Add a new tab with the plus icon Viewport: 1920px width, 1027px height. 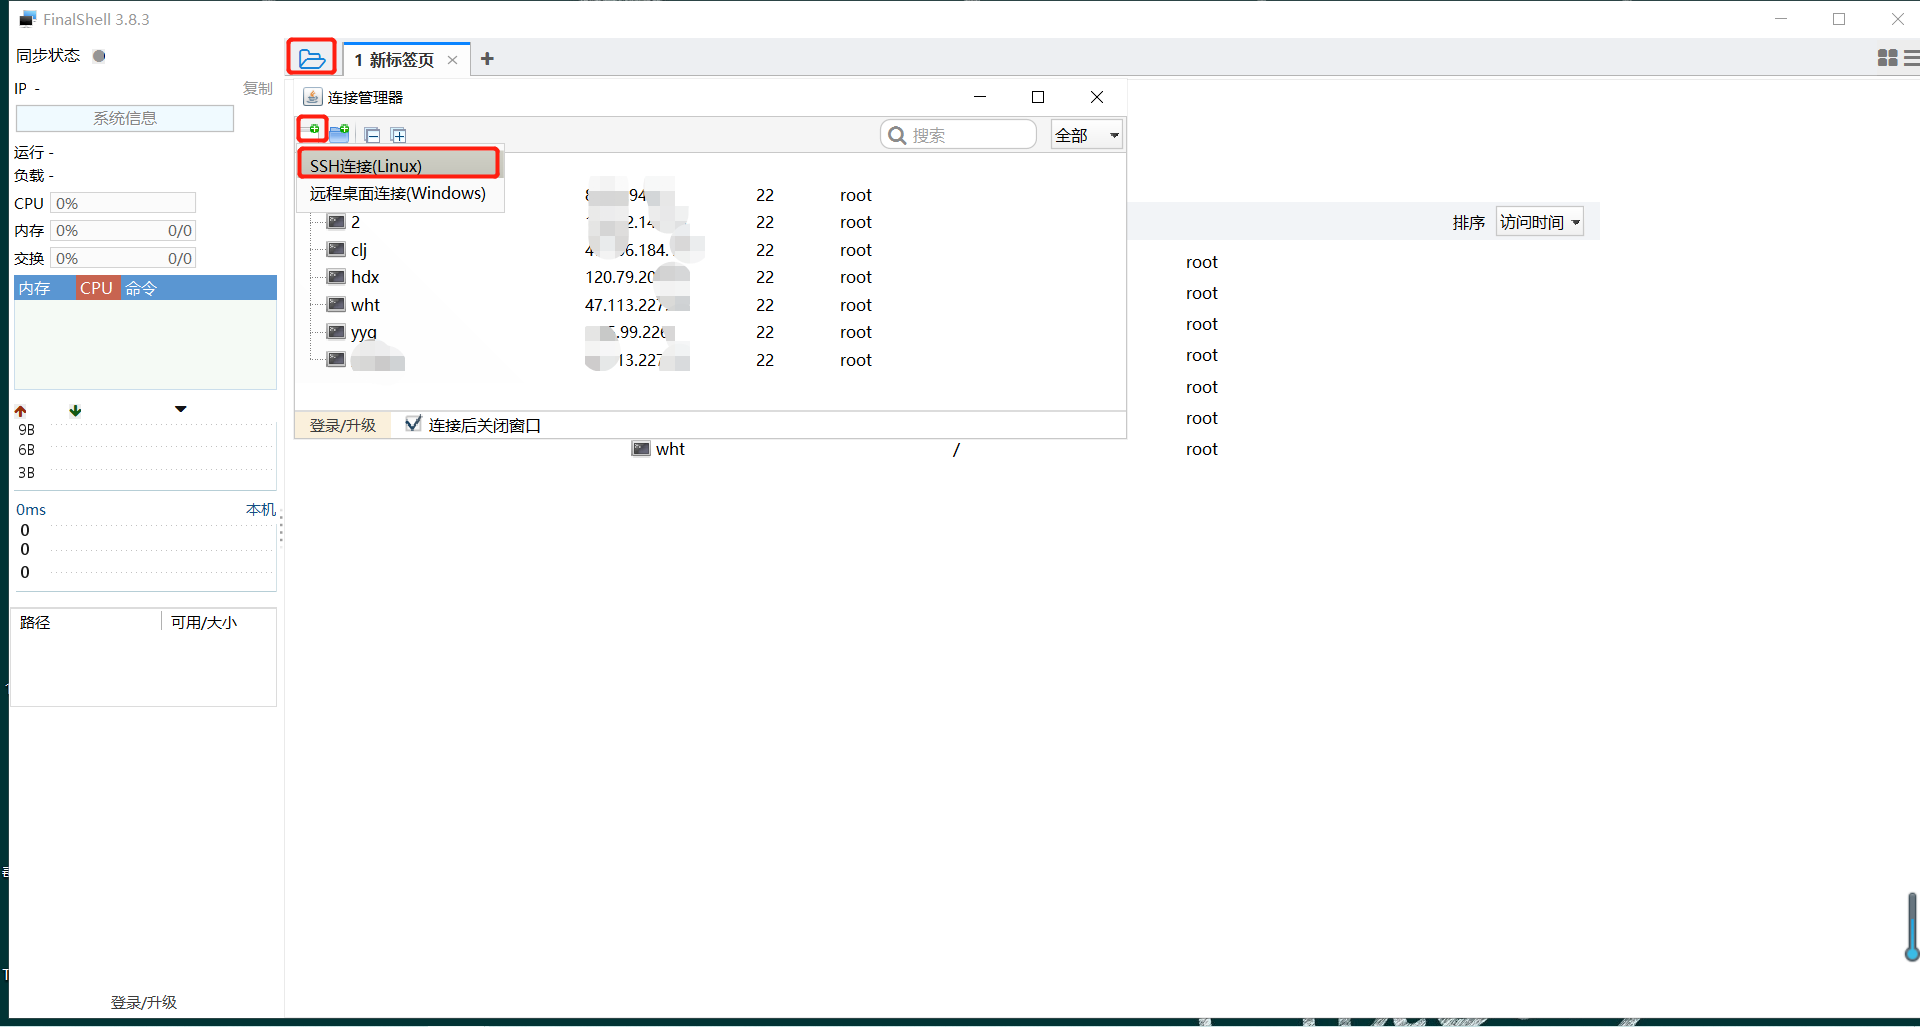pyautogui.click(x=487, y=59)
